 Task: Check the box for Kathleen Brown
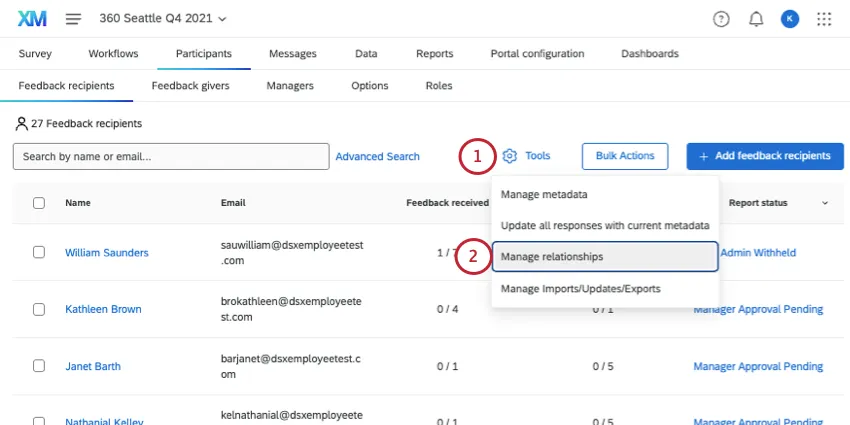[x=39, y=310]
